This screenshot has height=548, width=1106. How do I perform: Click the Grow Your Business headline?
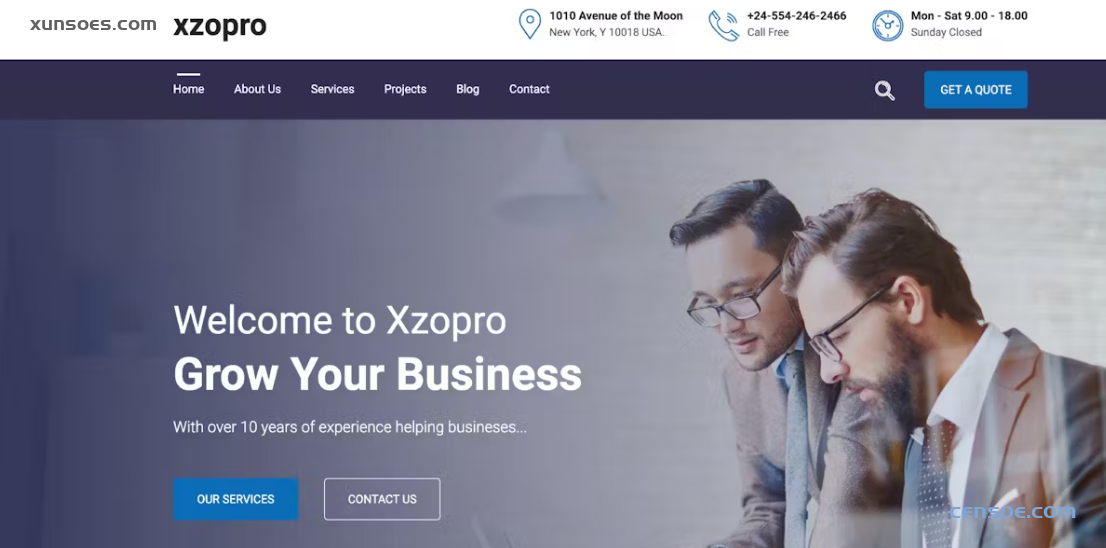pos(377,374)
